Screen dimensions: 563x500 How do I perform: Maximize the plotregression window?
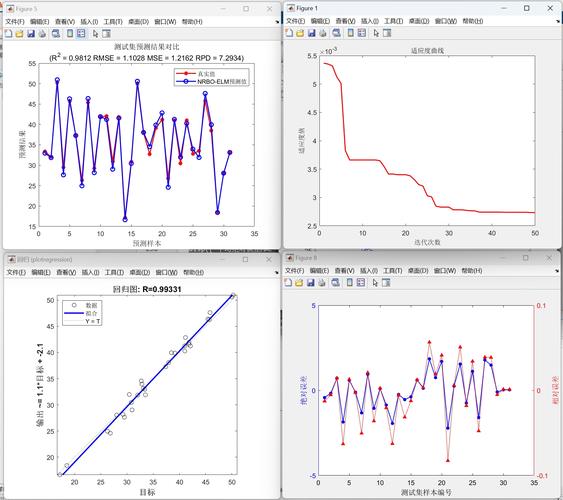click(x=245, y=259)
